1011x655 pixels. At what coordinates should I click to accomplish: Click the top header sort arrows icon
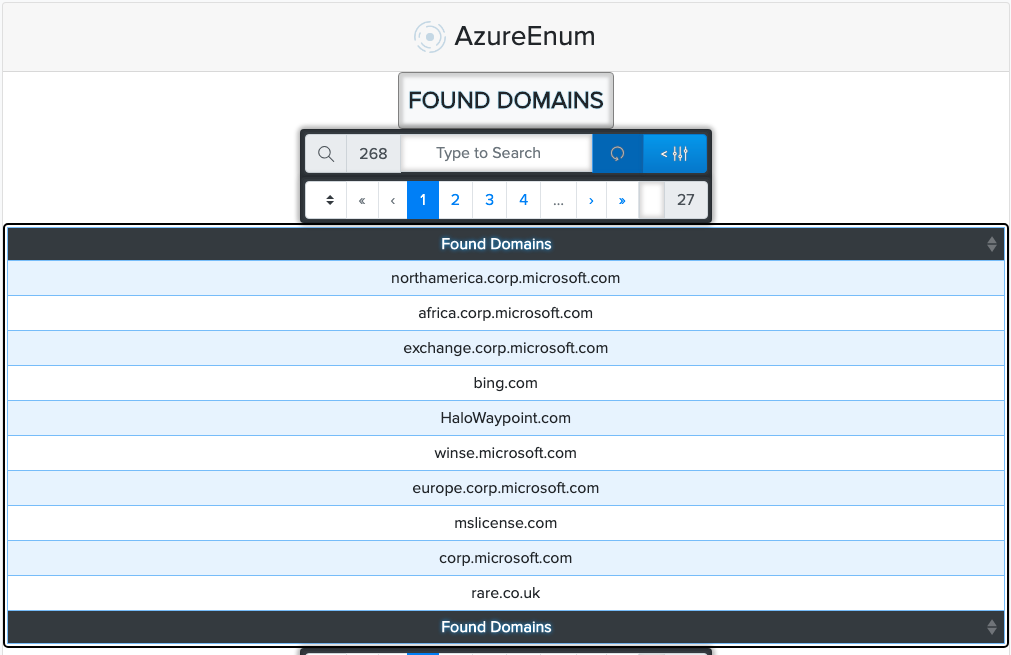point(992,244)
